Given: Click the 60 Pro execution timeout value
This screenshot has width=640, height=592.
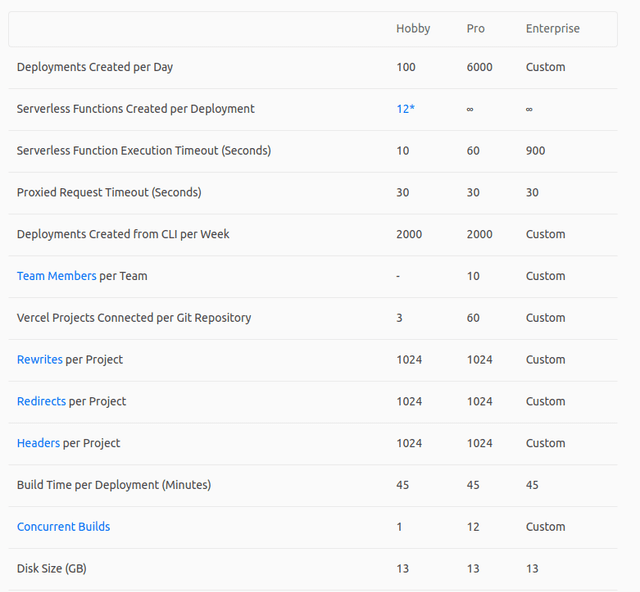Looking at the screenshot, I should click(473, 151).
